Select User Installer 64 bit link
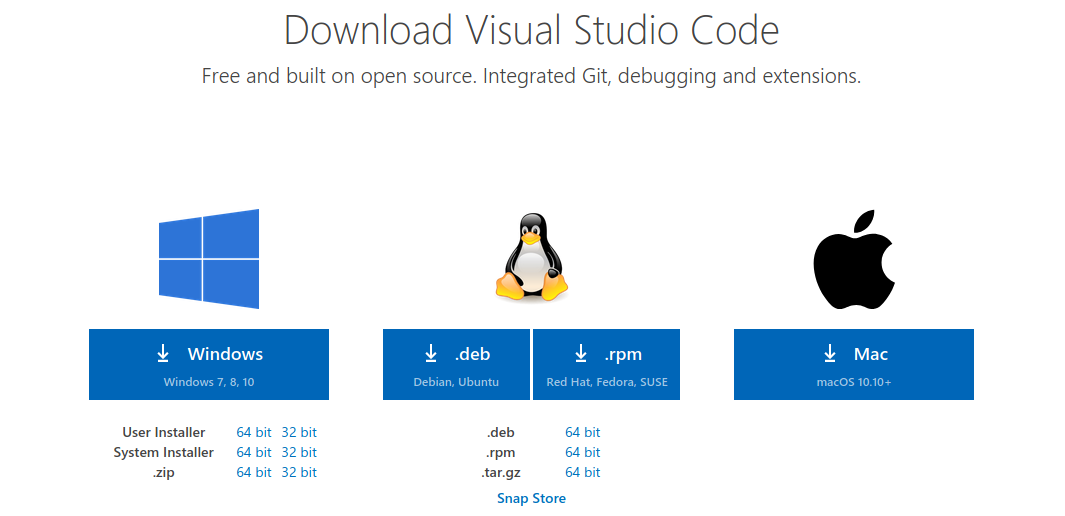This screenshot has width=1065, height=516. [x=254, y=432]
